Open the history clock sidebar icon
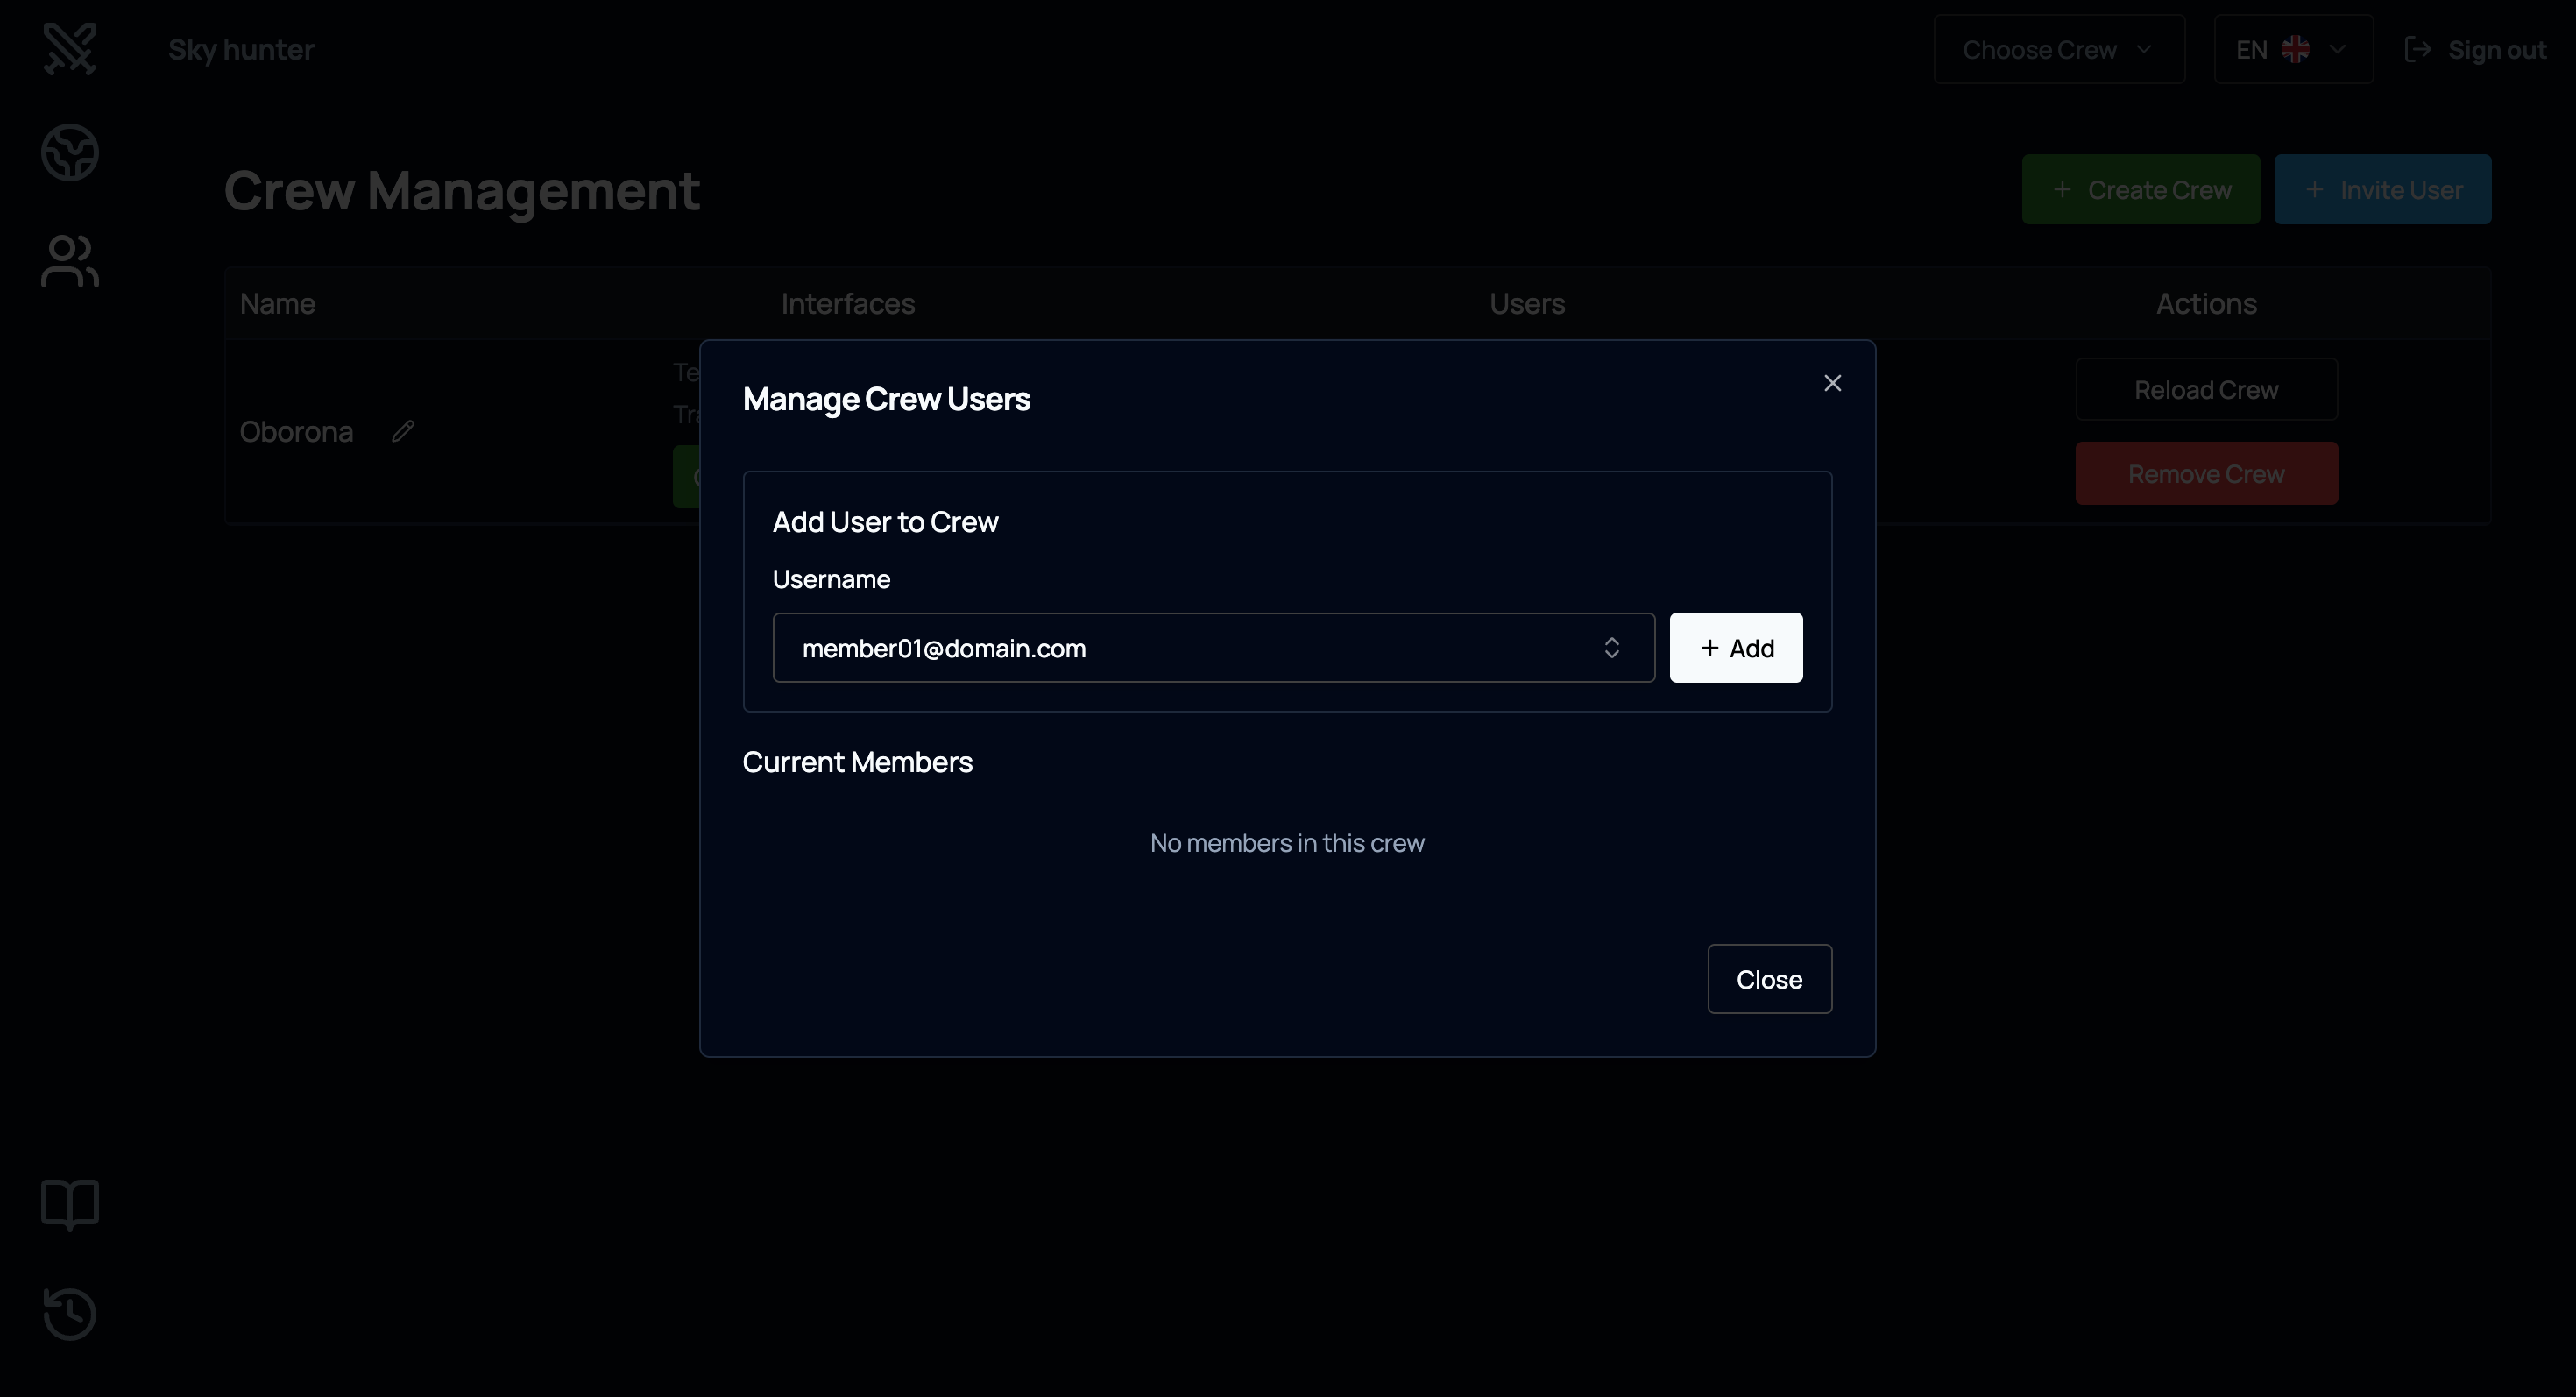 point(70,1313)
